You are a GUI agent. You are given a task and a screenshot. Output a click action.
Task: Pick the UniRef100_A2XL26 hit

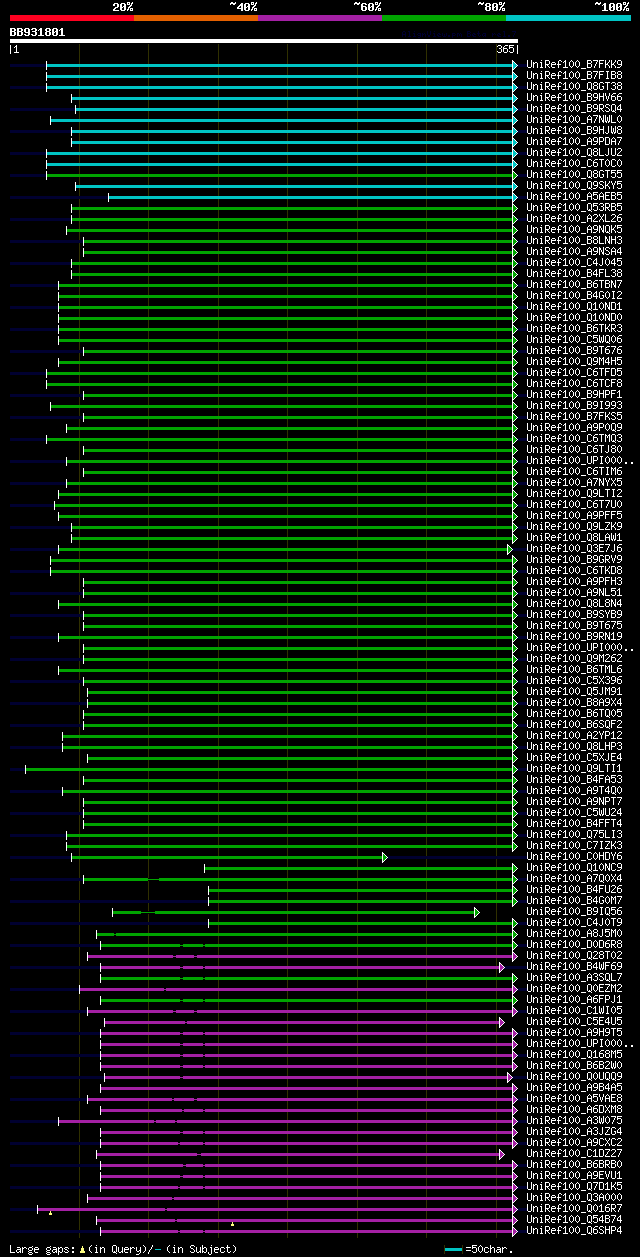click(574, 219)
